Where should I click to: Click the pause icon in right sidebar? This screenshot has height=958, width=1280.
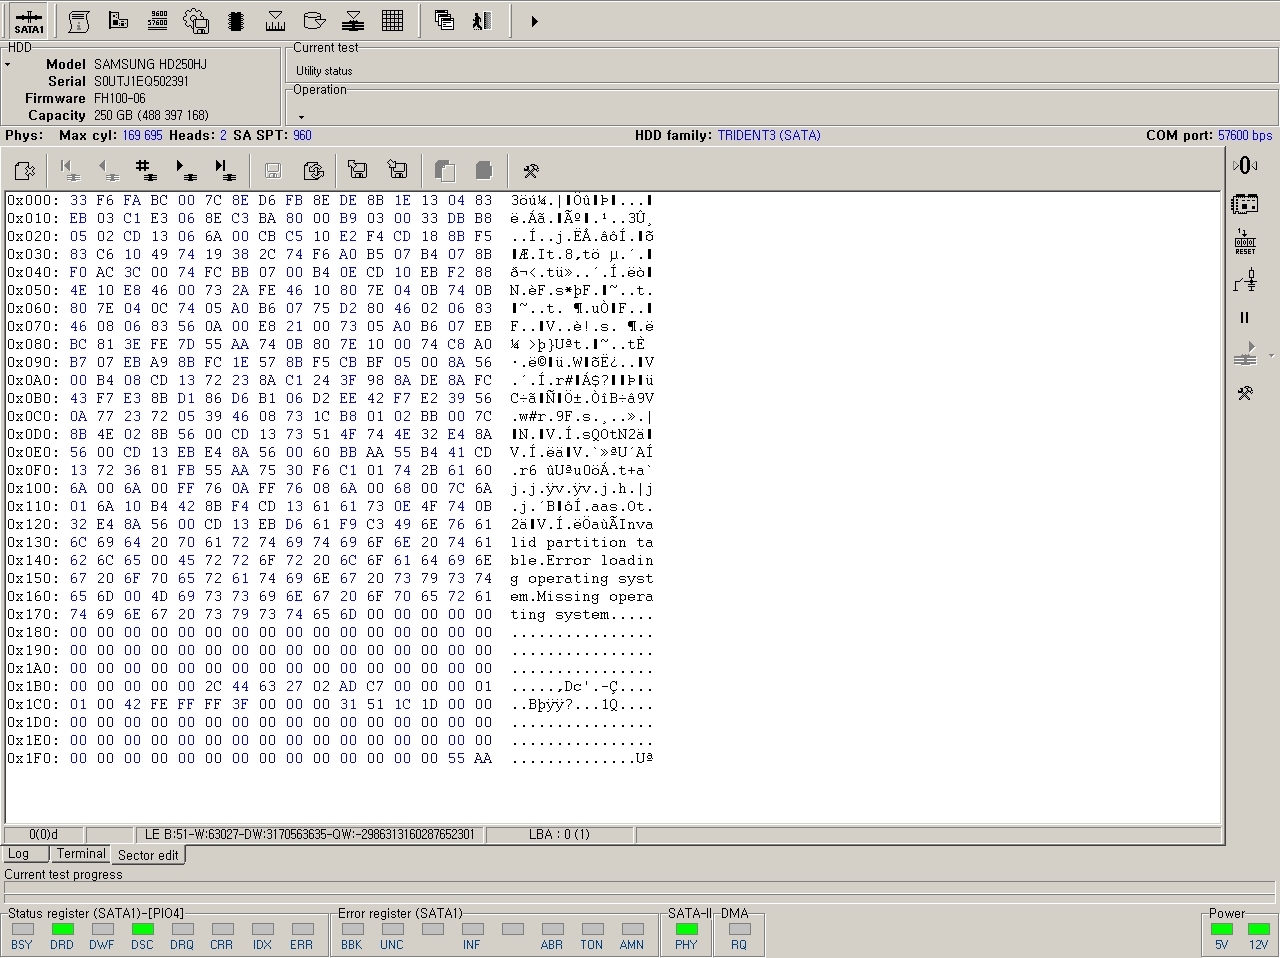[1244, 318]
